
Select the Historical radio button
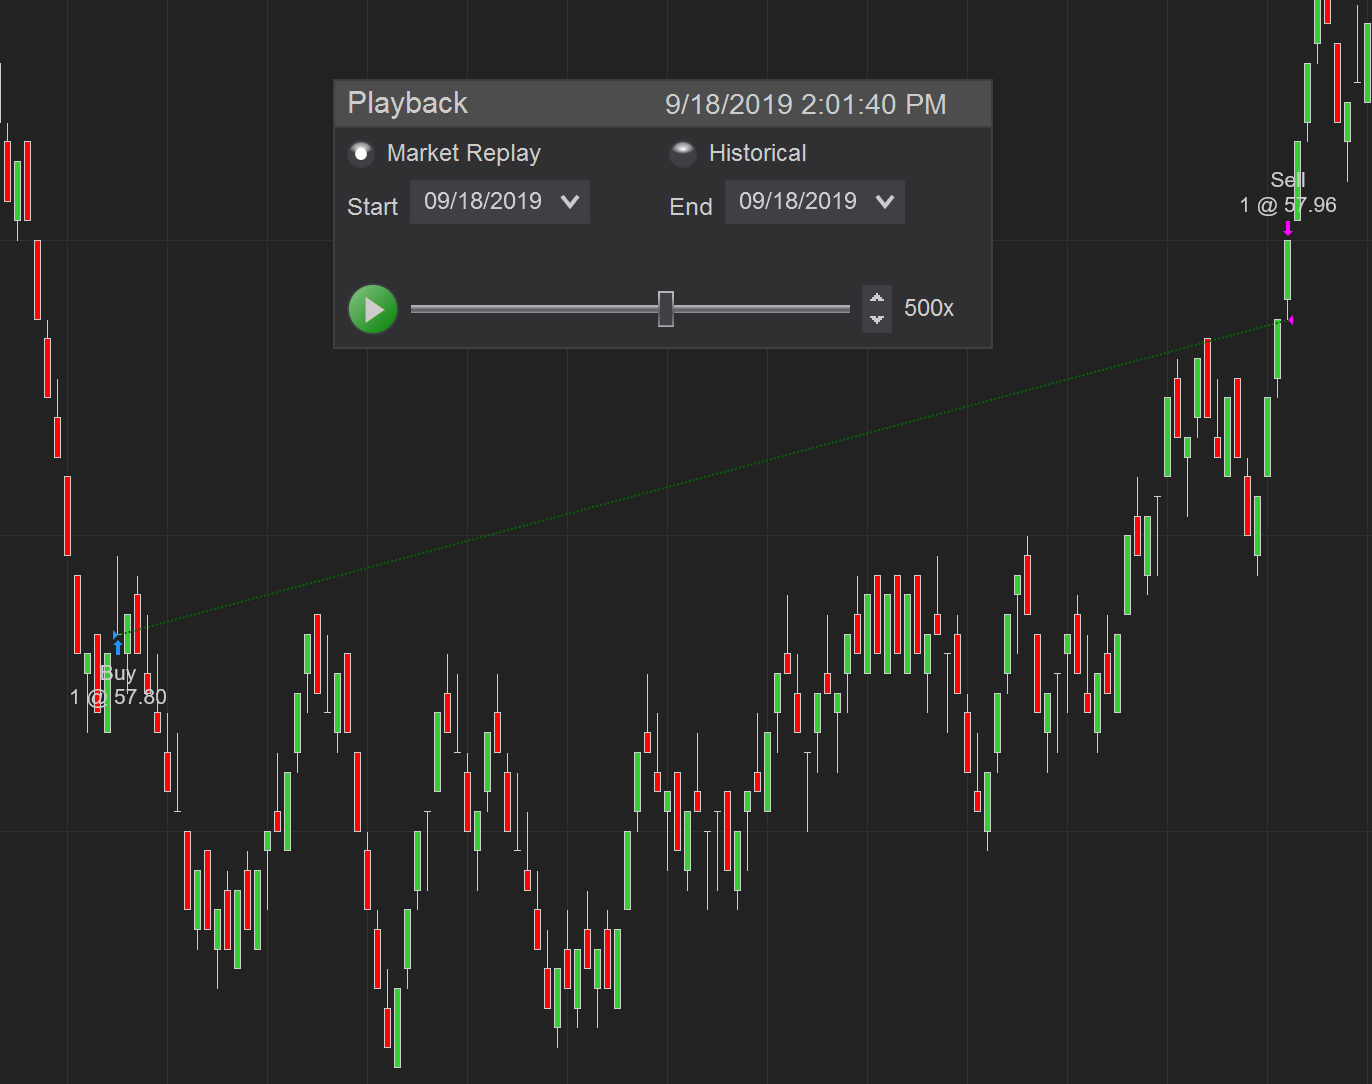pos(683,153)
